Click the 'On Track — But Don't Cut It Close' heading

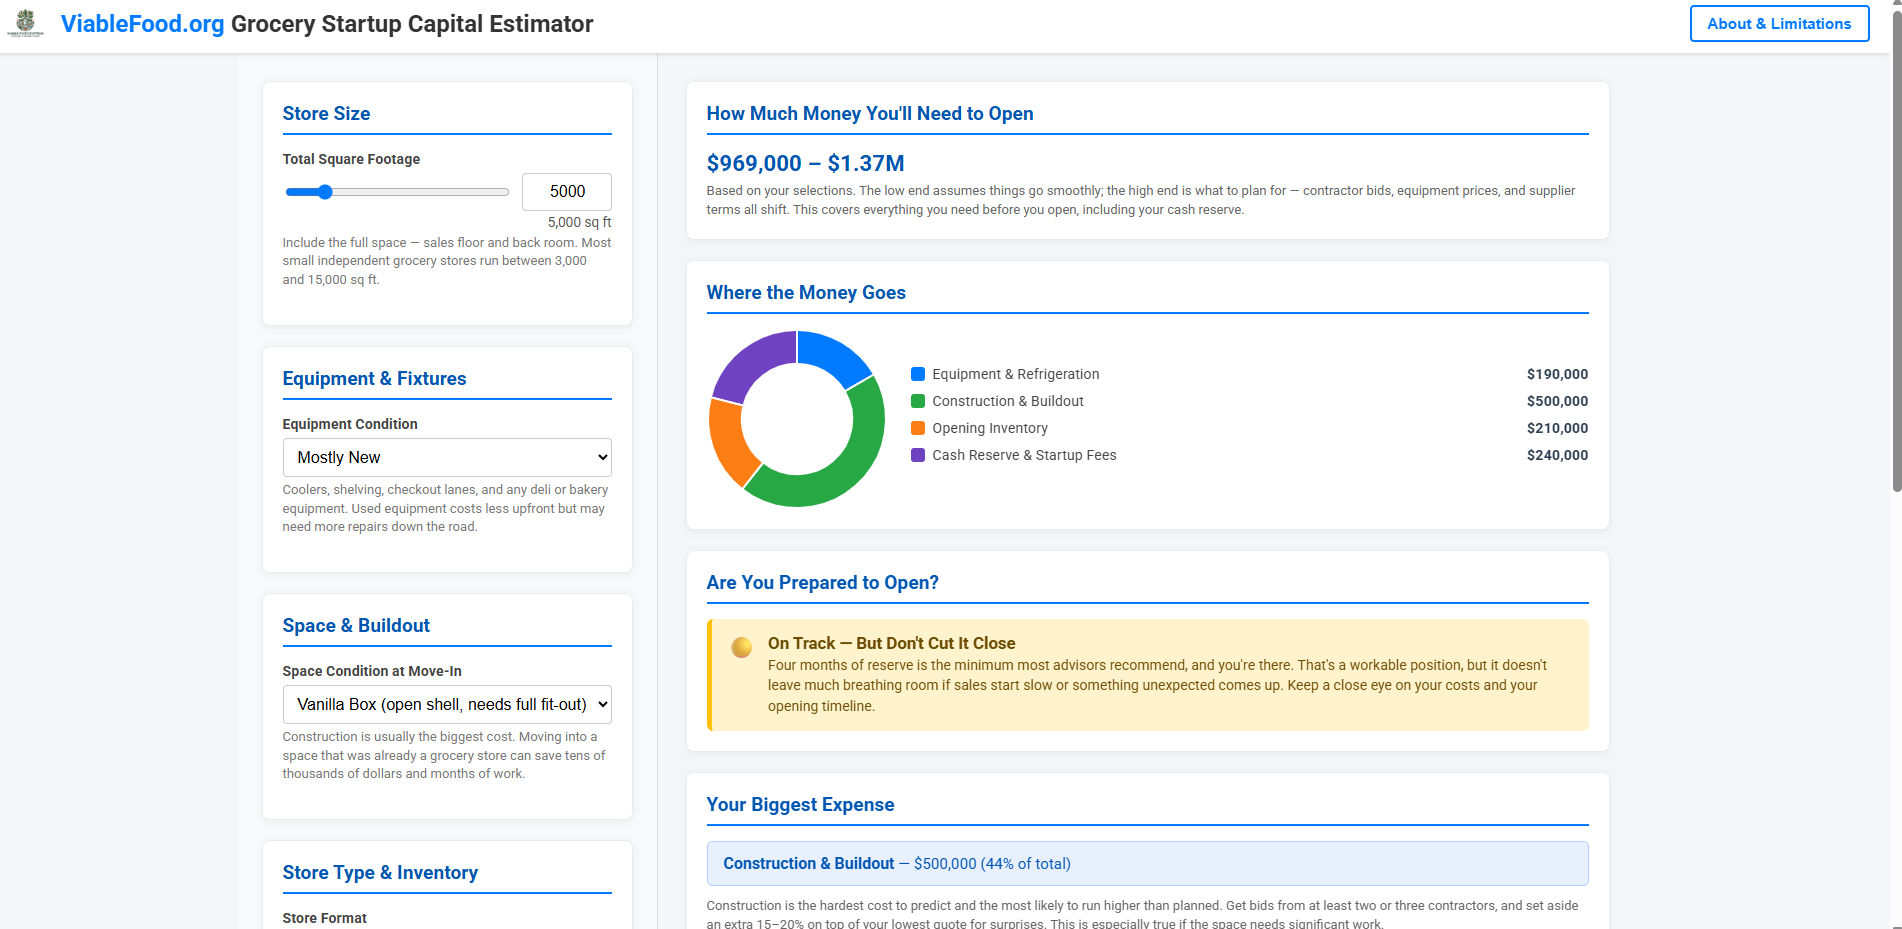(891, 643)
